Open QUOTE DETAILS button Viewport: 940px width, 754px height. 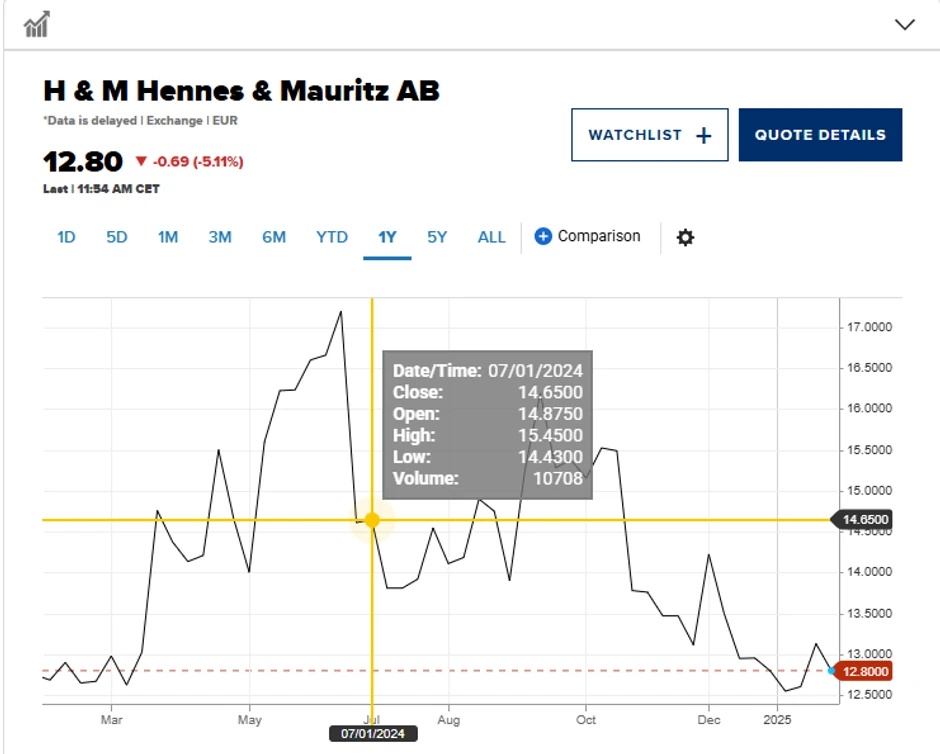coord(820,135)
